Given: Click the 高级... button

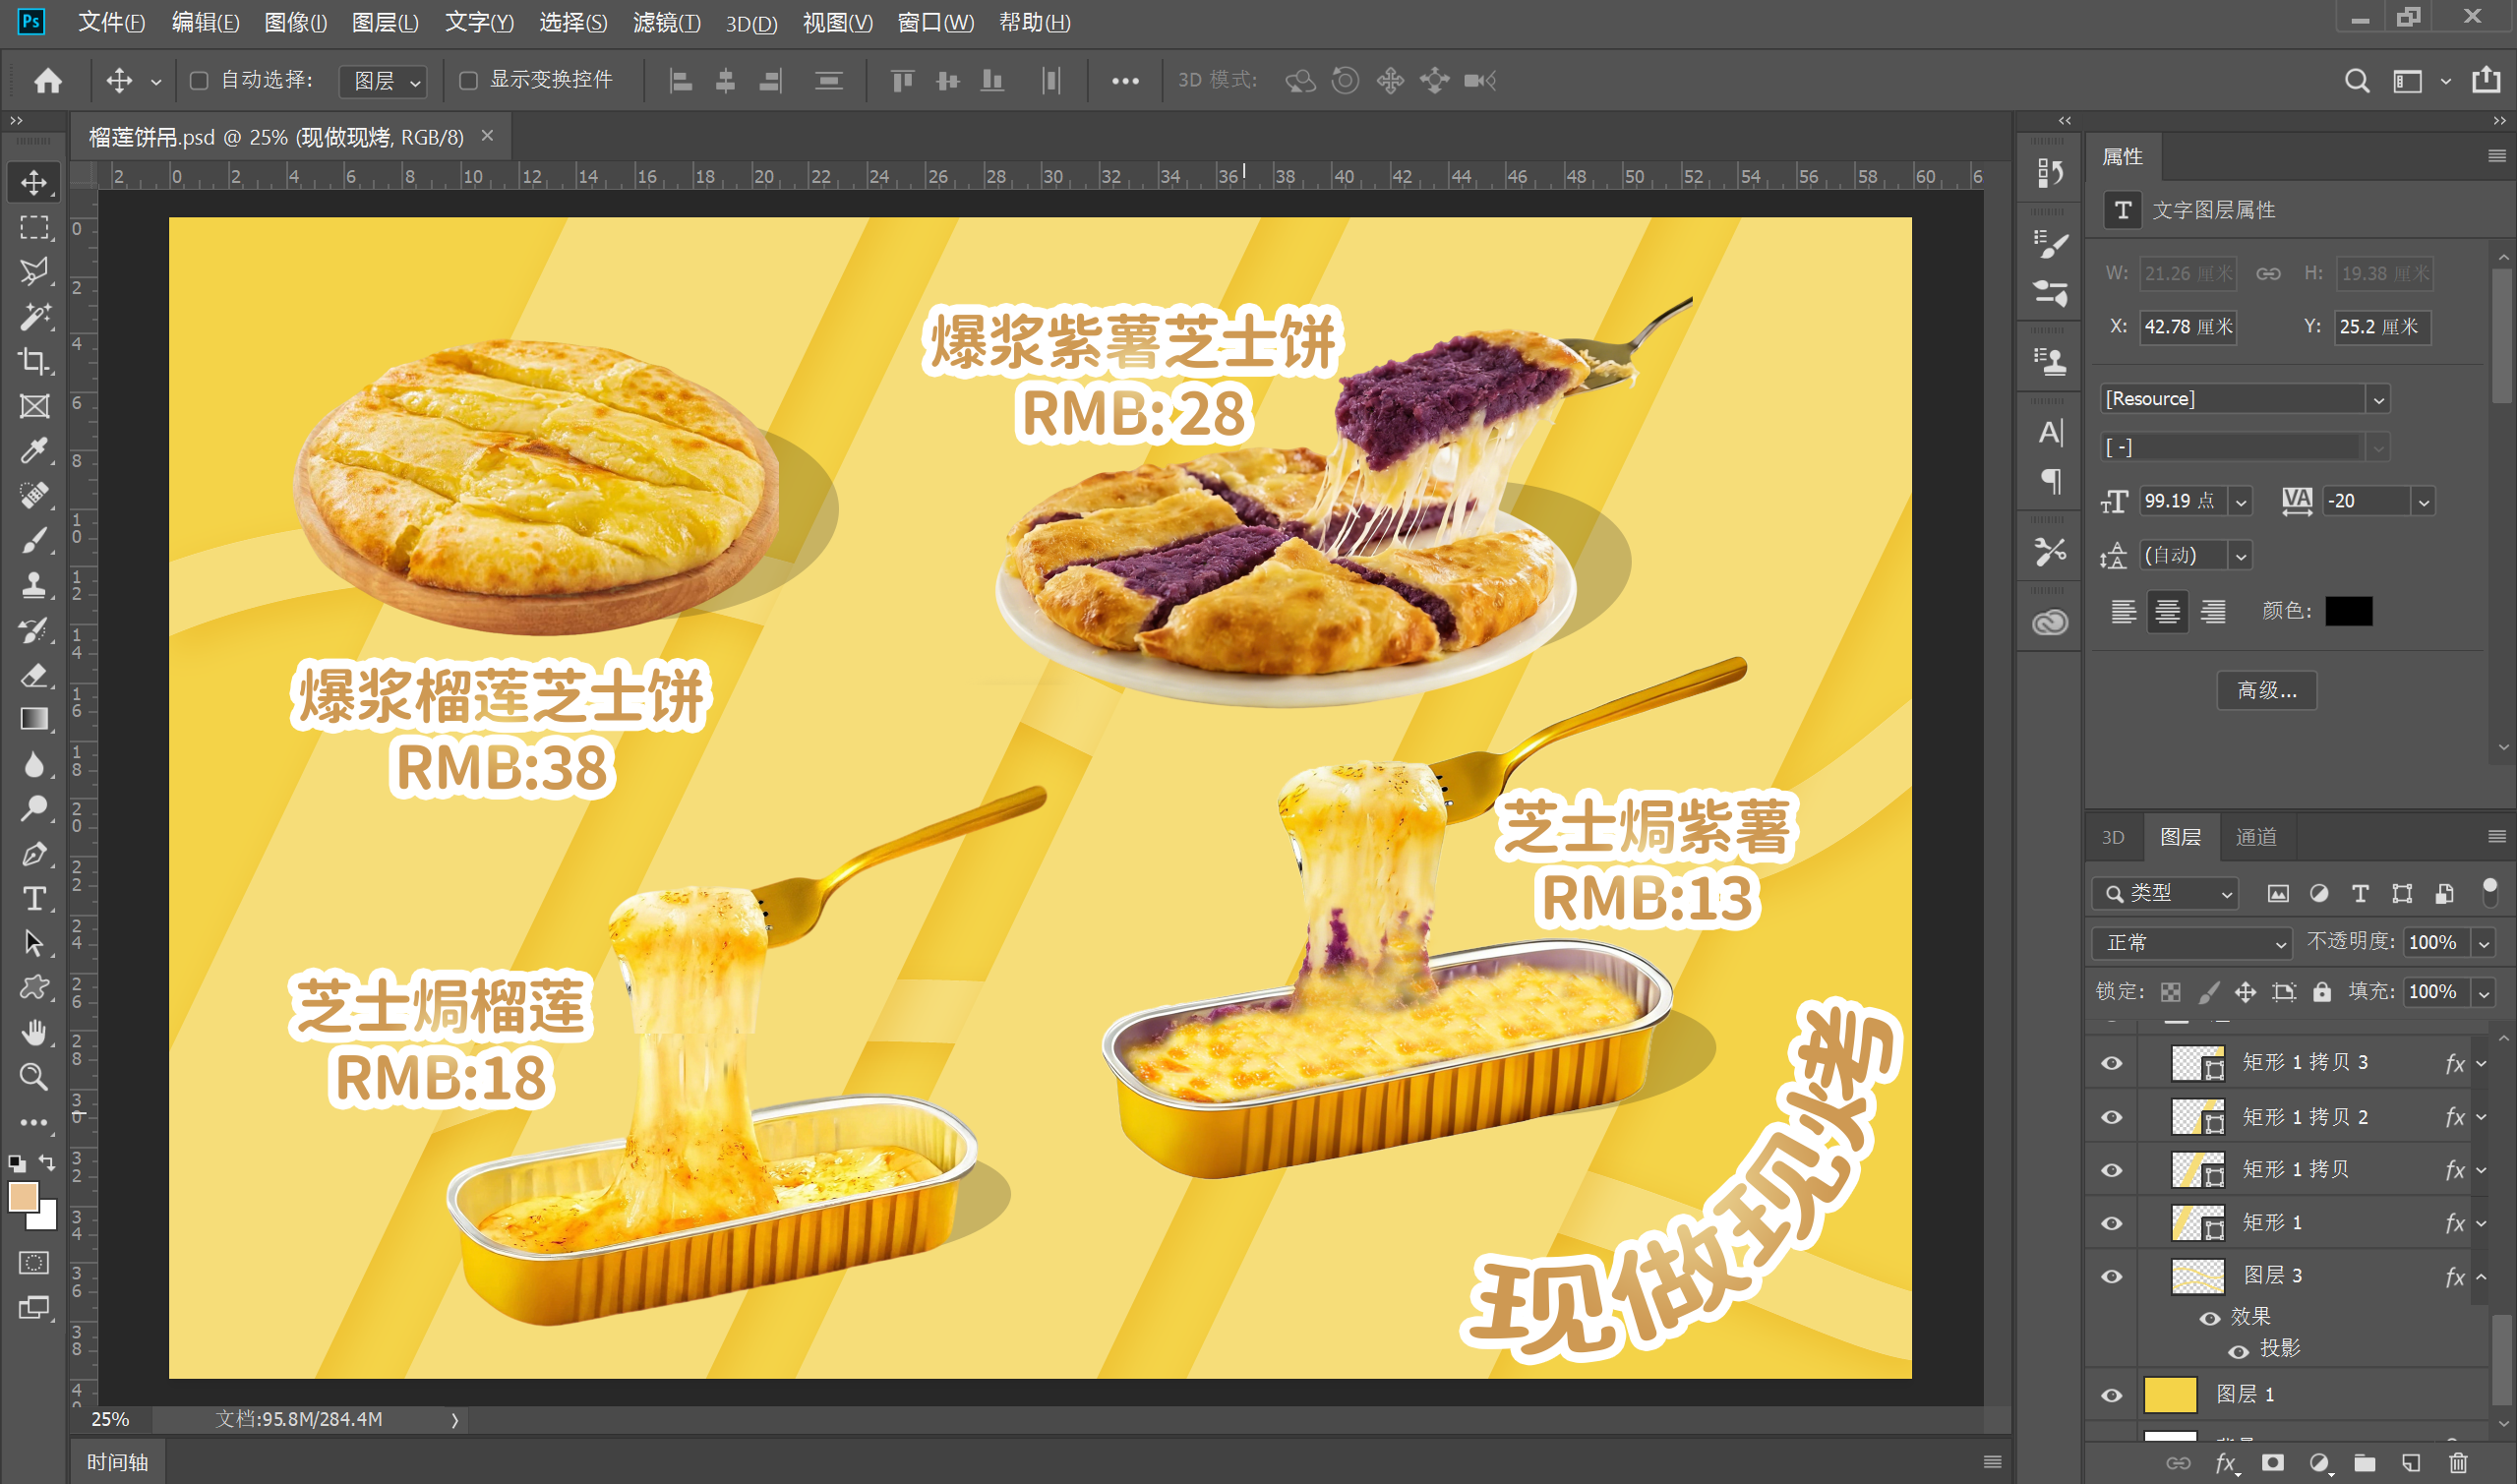Looking at the screenshot, I should click(x=2266, y=690).
